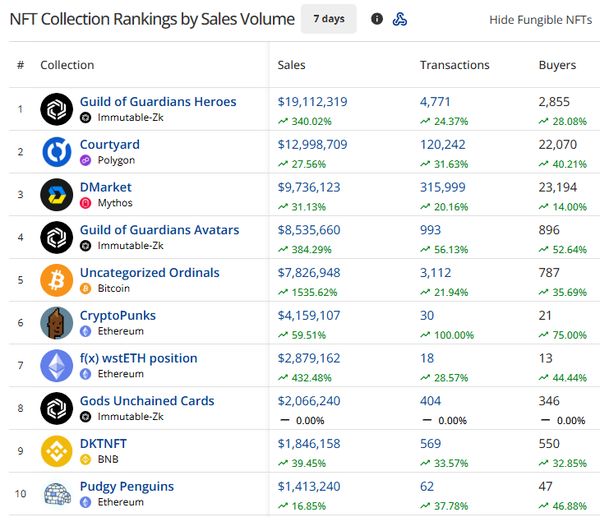600x517 pixels.
Task: Click sales value $4,159,107
Action: coord(309,315)
